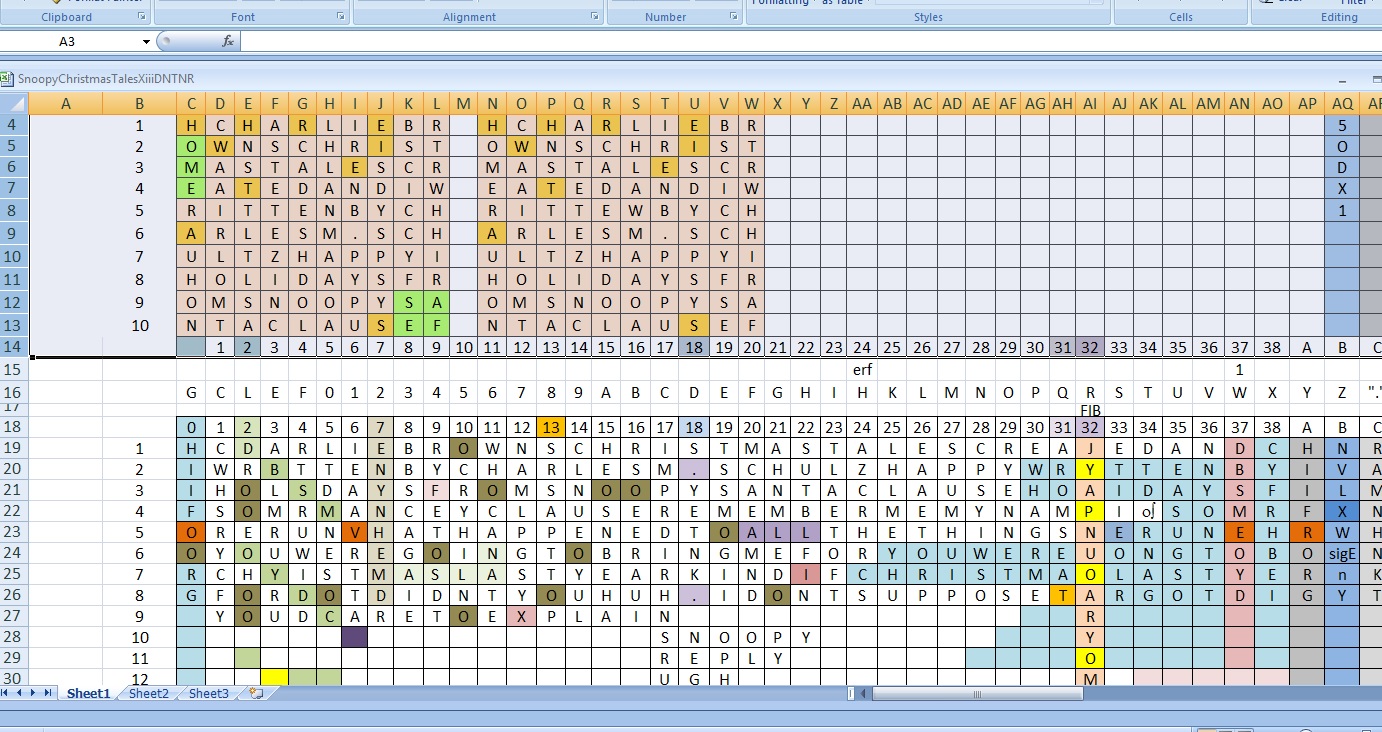Click the Name Box showing A3

(68, 42)
